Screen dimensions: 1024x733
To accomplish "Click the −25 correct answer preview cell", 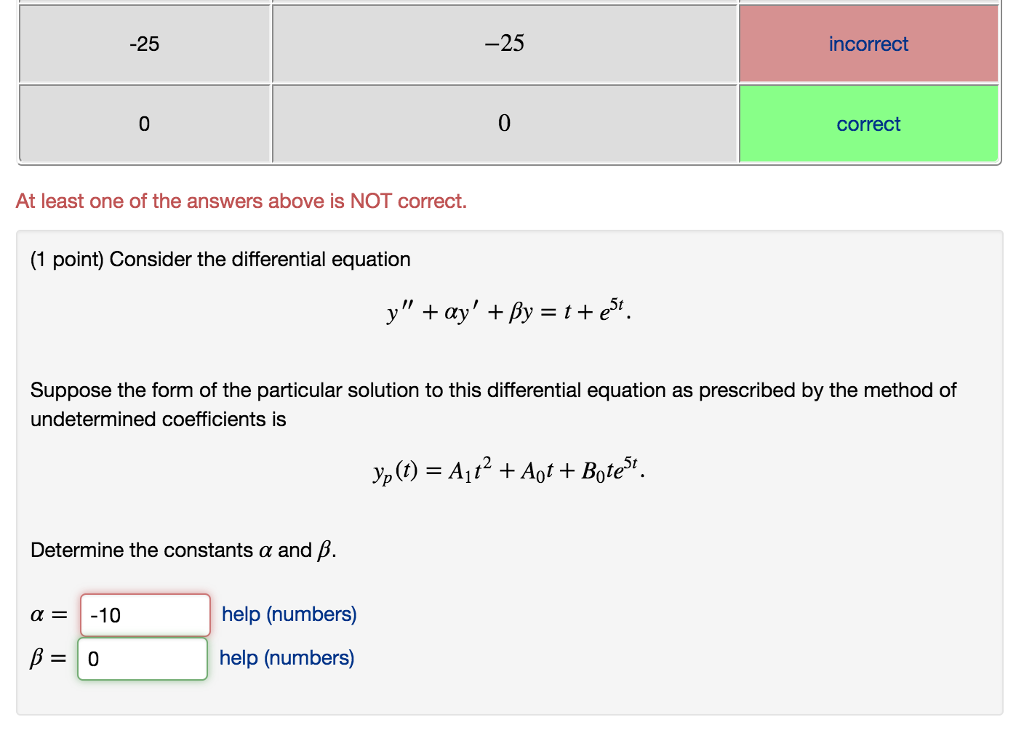I will click(x=504, y=43).
